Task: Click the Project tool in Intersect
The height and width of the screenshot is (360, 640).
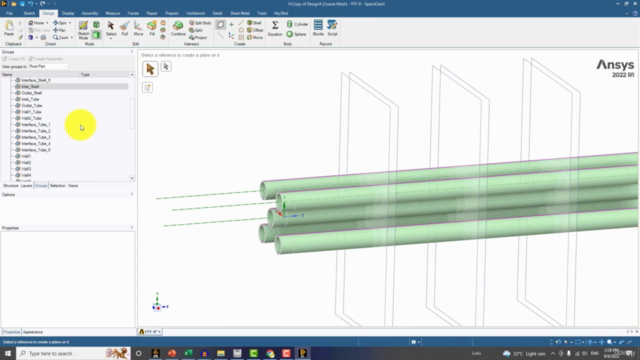Action: click(x=198, y=38)
